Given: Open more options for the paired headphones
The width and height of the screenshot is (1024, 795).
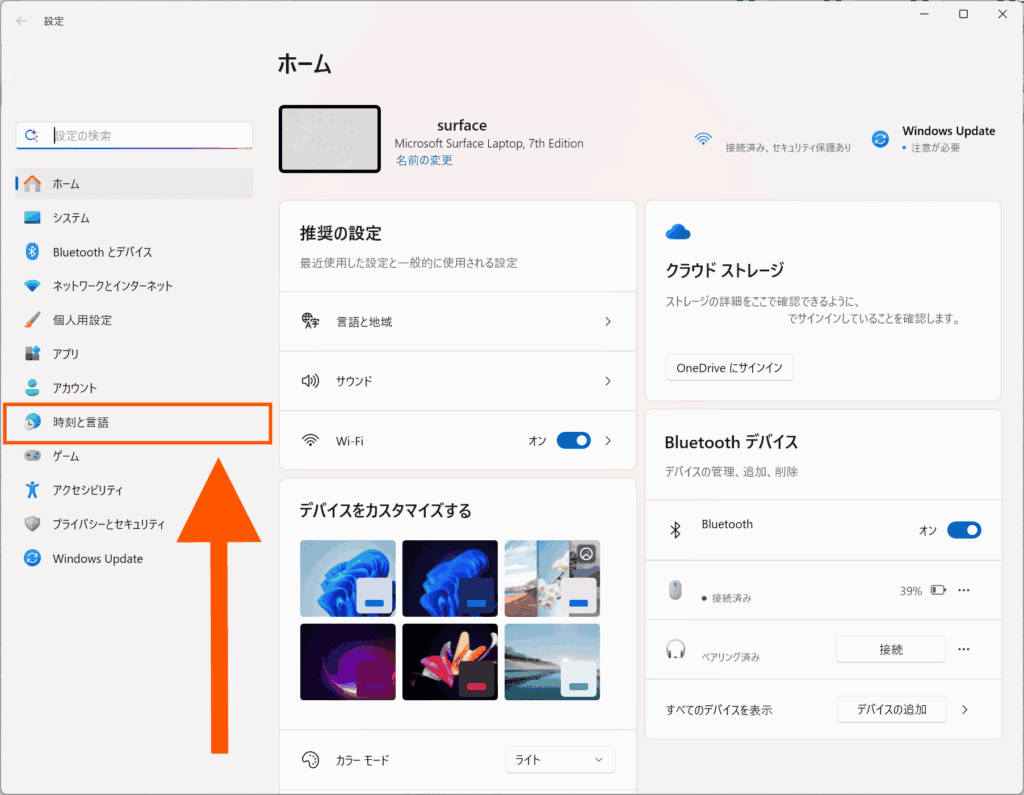Looking at the screenshot, I should pyautogui.click(x=964, y=649).
